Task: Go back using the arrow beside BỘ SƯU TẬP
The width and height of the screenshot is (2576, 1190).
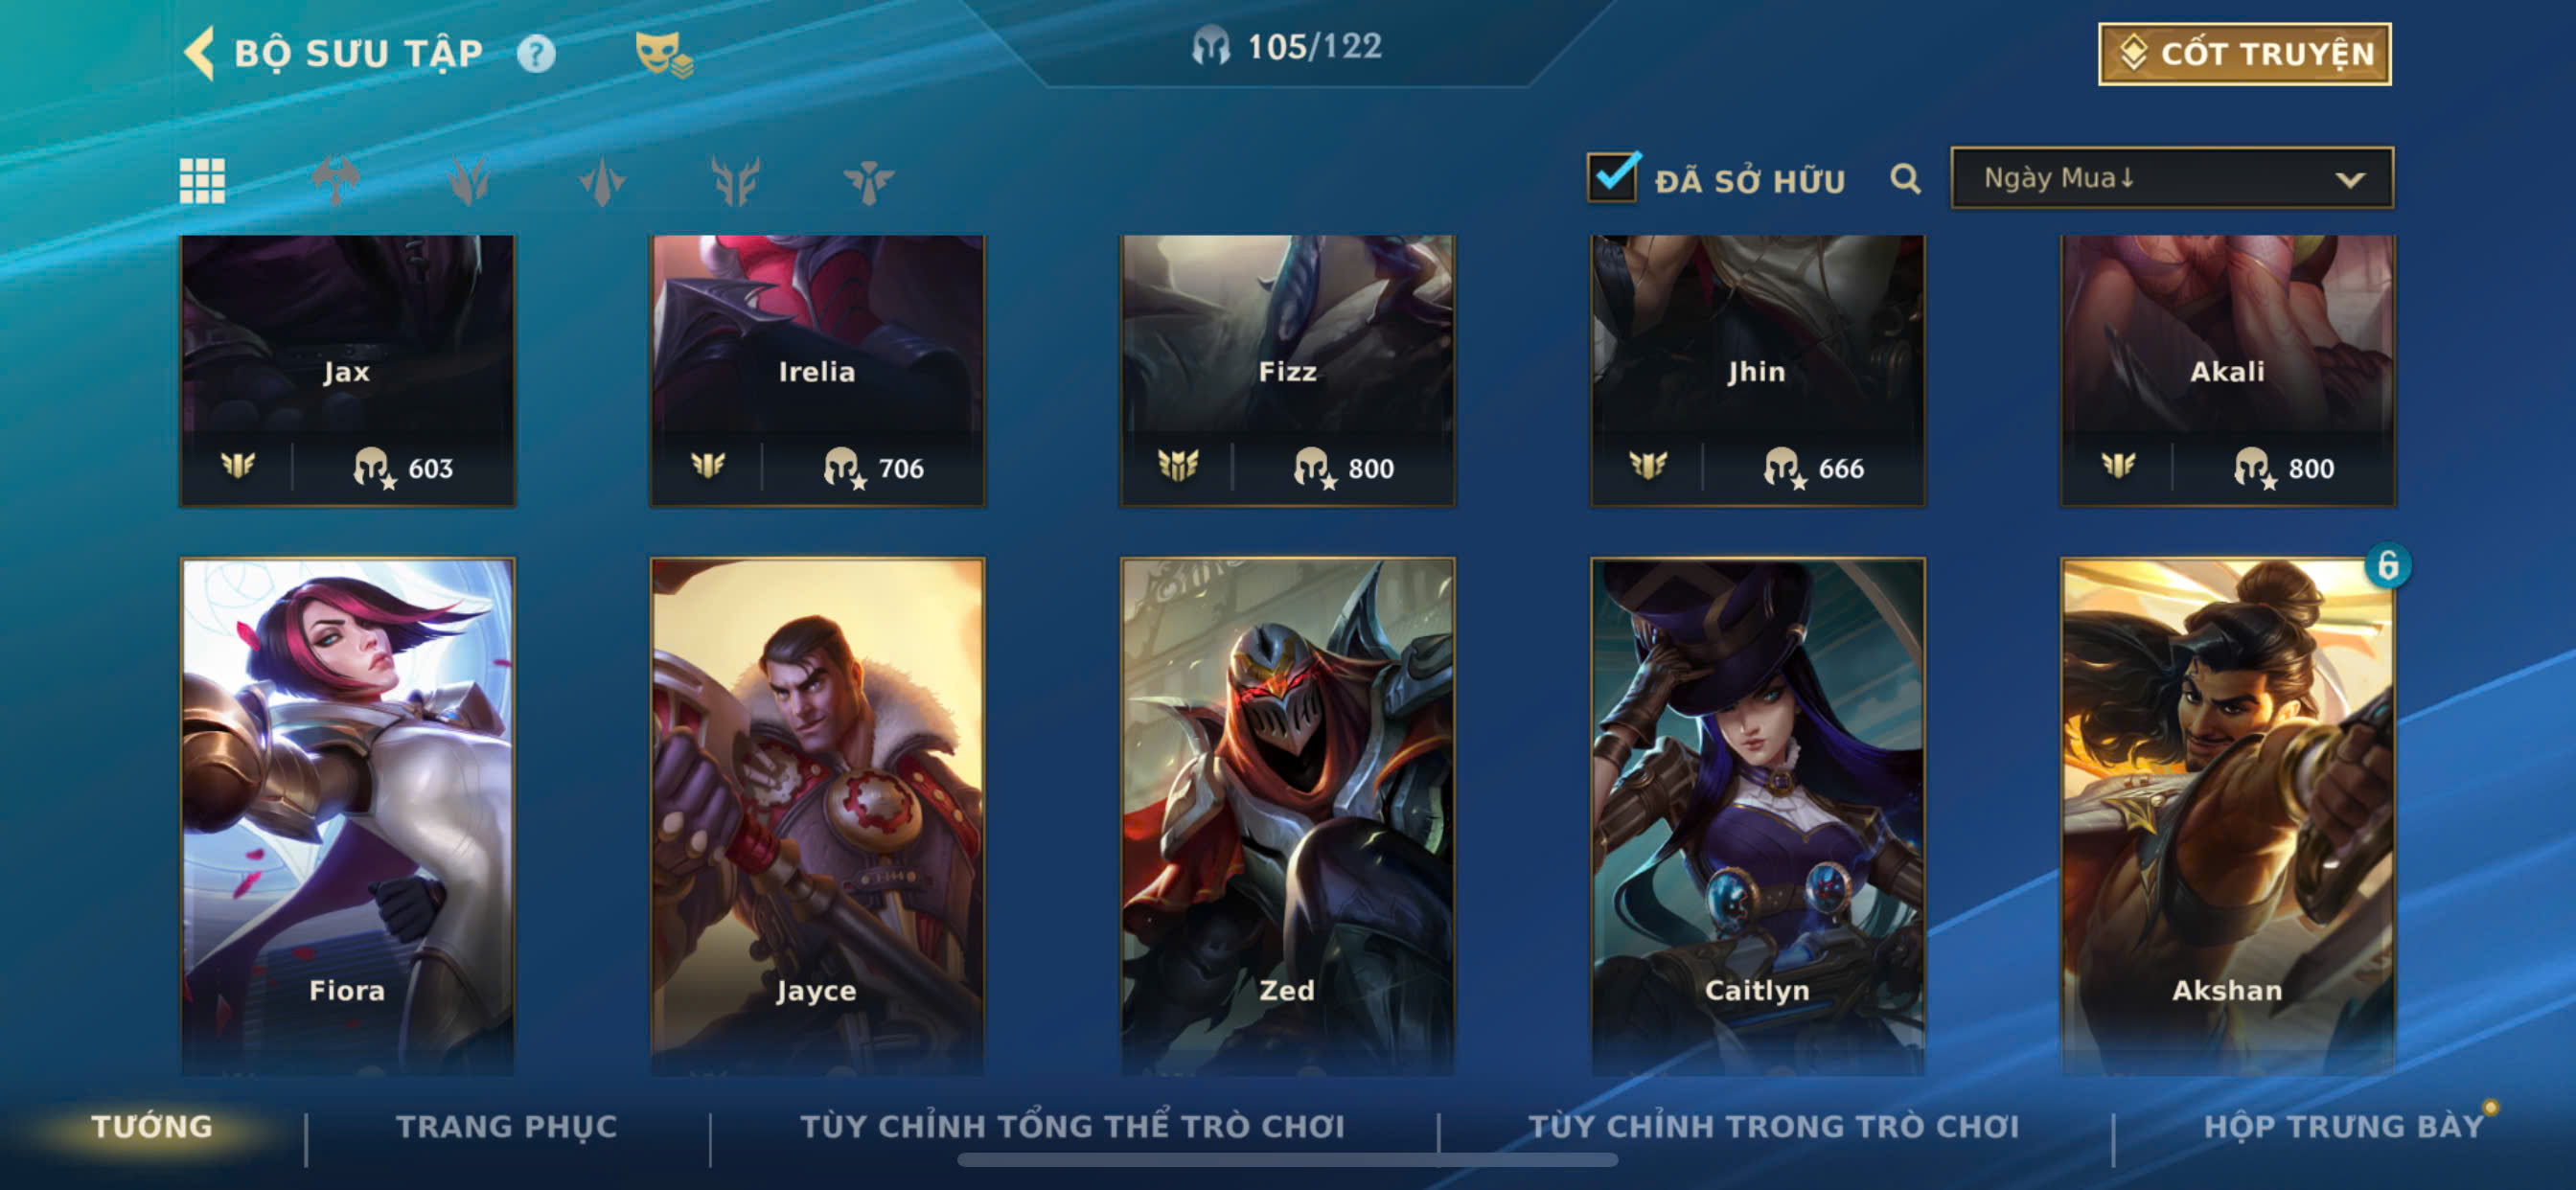Action: click(x=200, y=53)
